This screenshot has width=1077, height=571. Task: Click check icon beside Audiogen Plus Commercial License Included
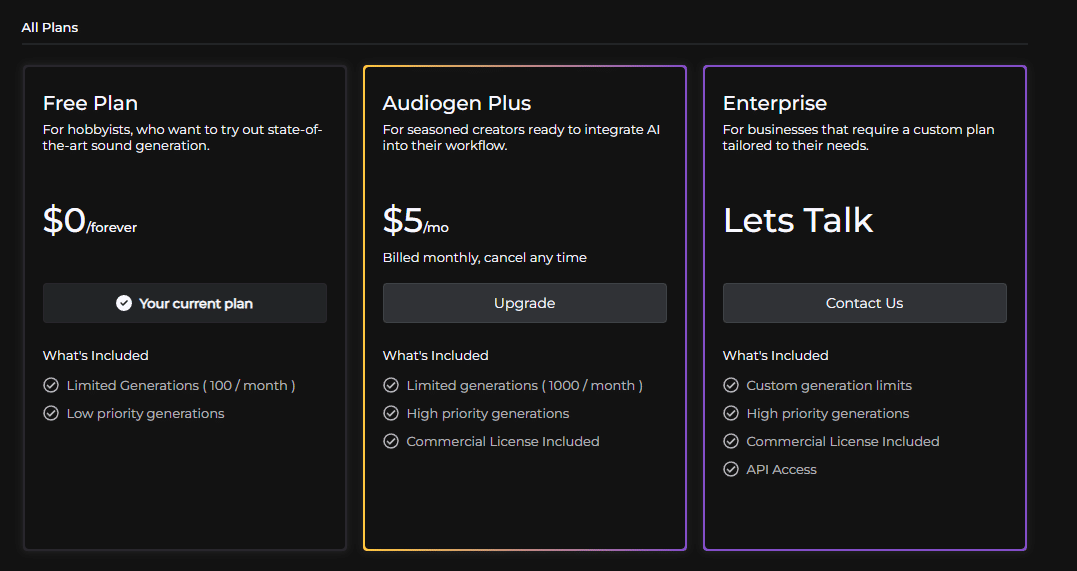(x=391, y=441)
